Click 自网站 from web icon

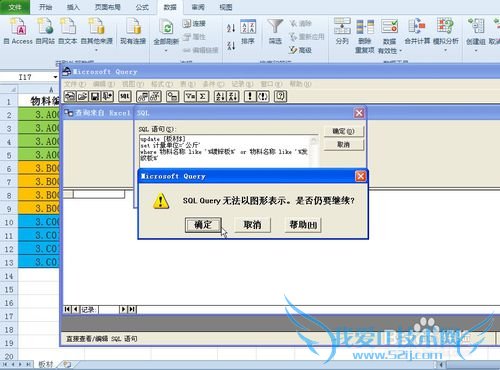(45, 32)
